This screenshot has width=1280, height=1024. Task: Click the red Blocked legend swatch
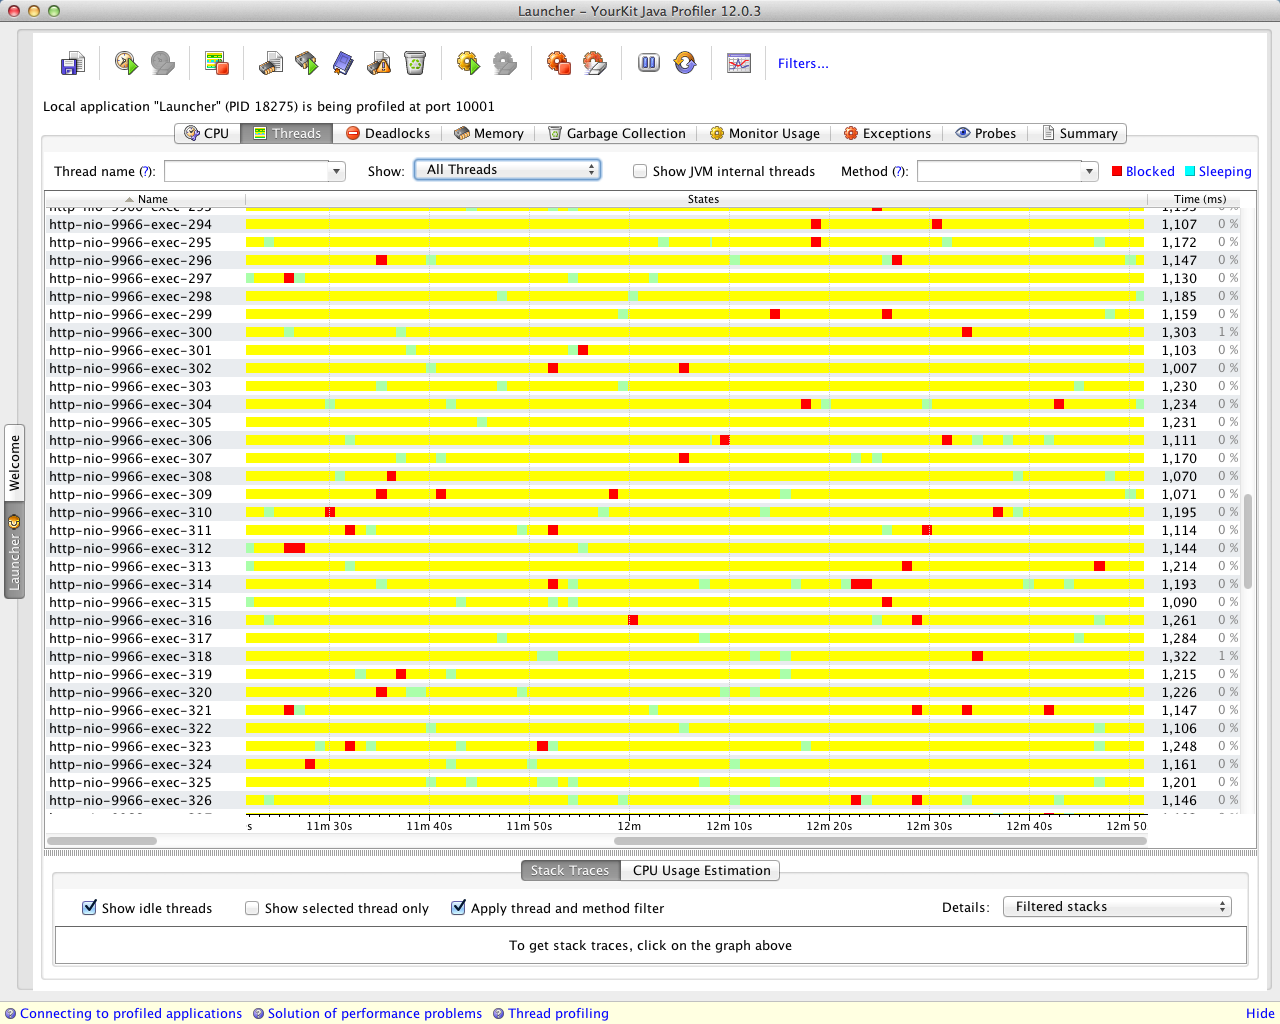(1117, 171)
